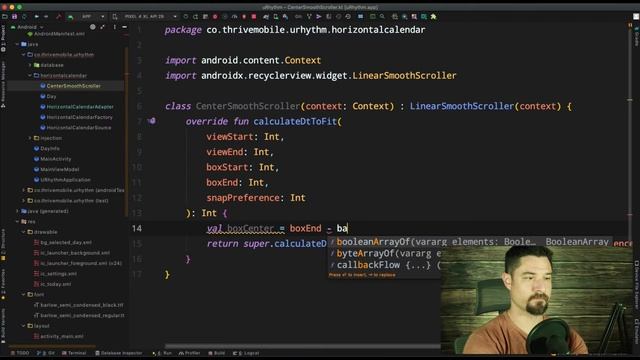
Task: Select HorizontalCalendarAdapter file
Action: [x=77, y=107]
